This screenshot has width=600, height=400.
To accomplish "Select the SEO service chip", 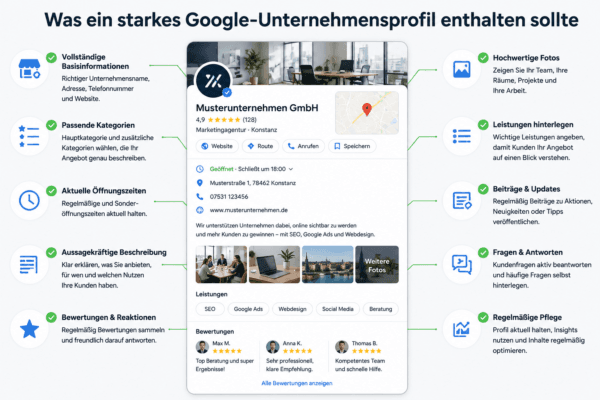I will (x=210, y=309).
